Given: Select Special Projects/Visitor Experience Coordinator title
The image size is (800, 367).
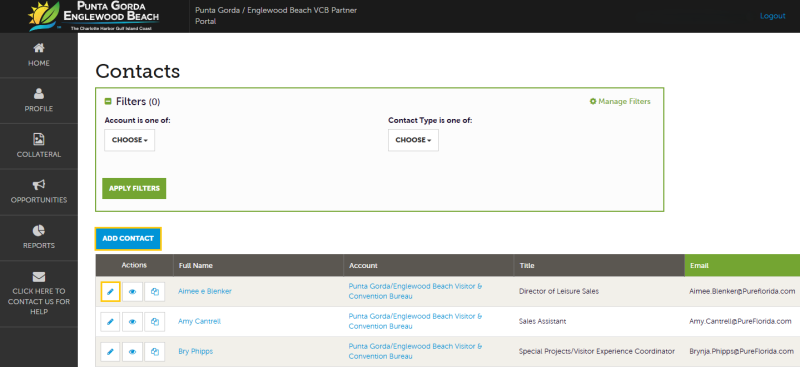Looking at the screenshot, I should 597,352.
